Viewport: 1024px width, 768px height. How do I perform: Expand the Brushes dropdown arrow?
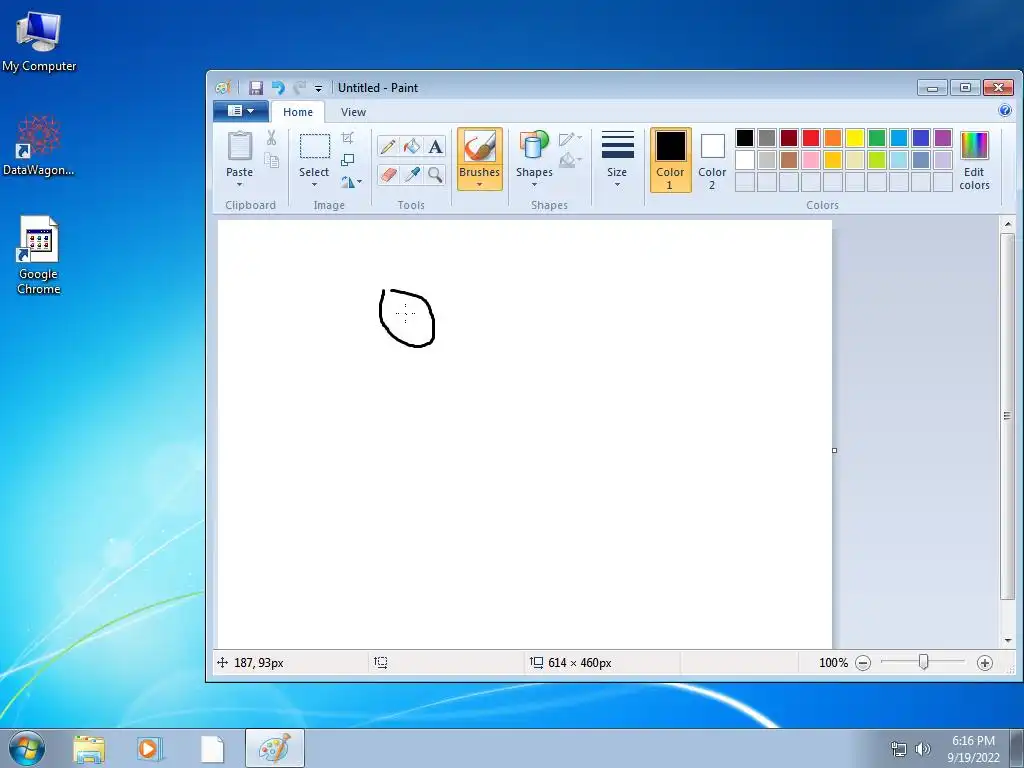pyautogui.click(x=479, y=185)
